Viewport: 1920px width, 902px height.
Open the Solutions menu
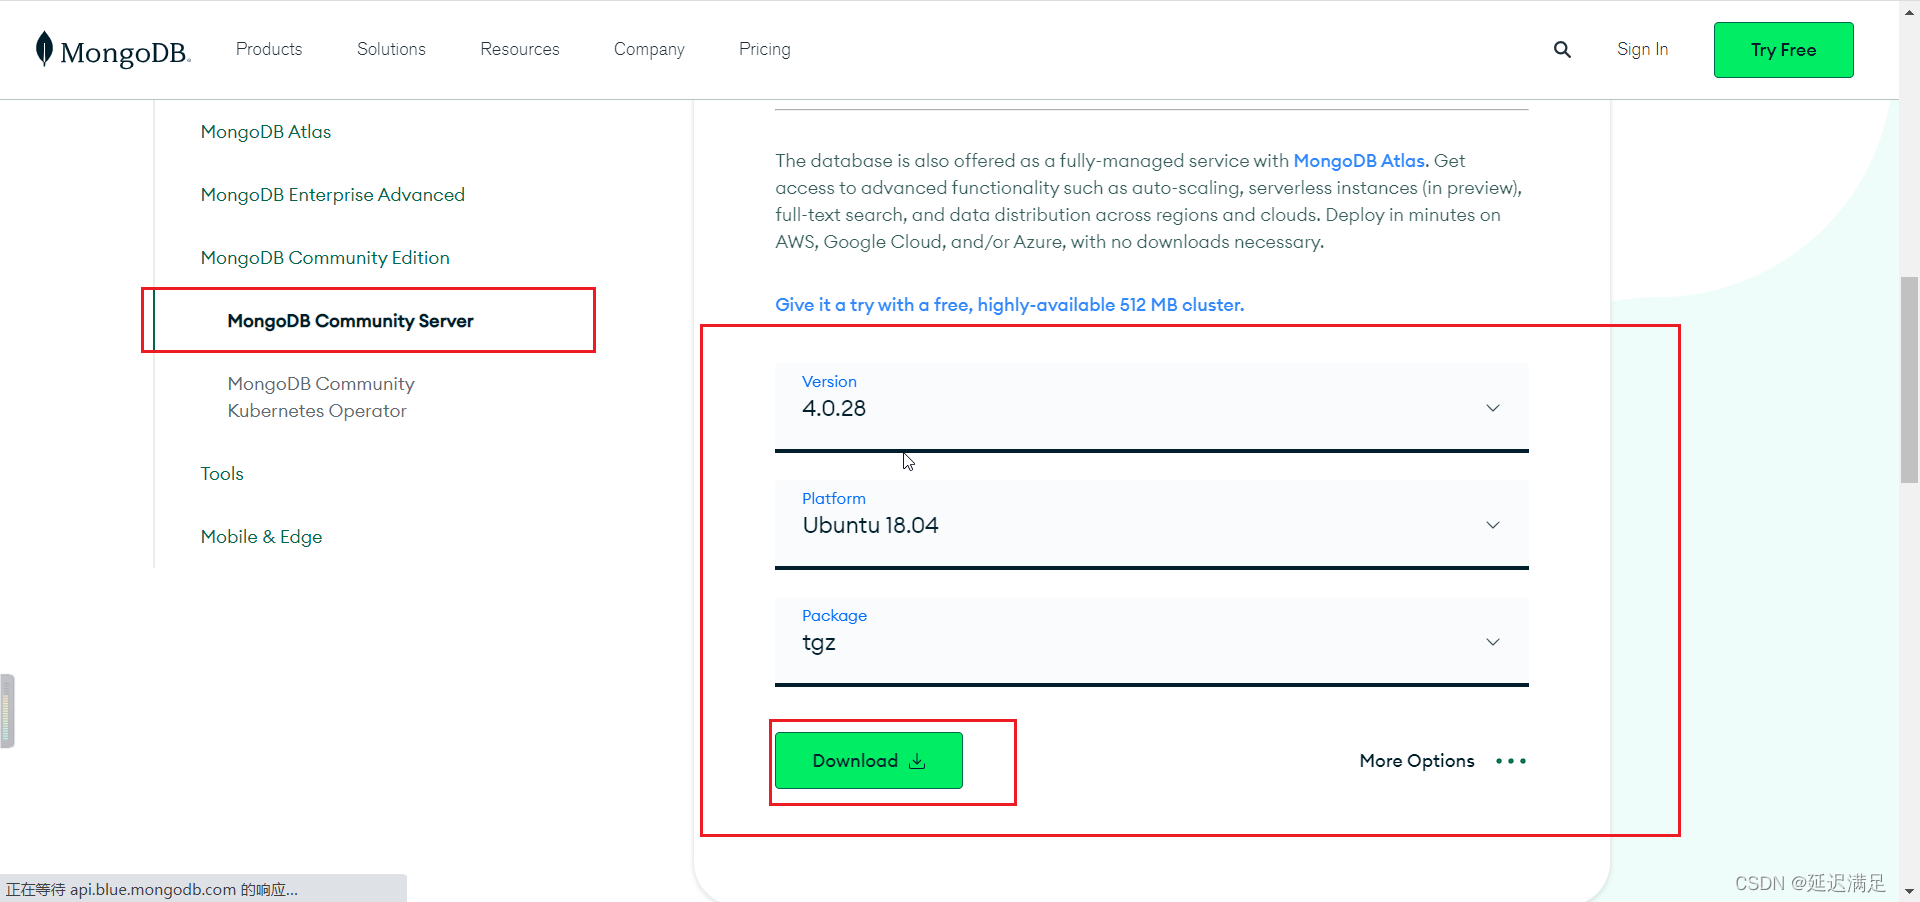(391, 49)
